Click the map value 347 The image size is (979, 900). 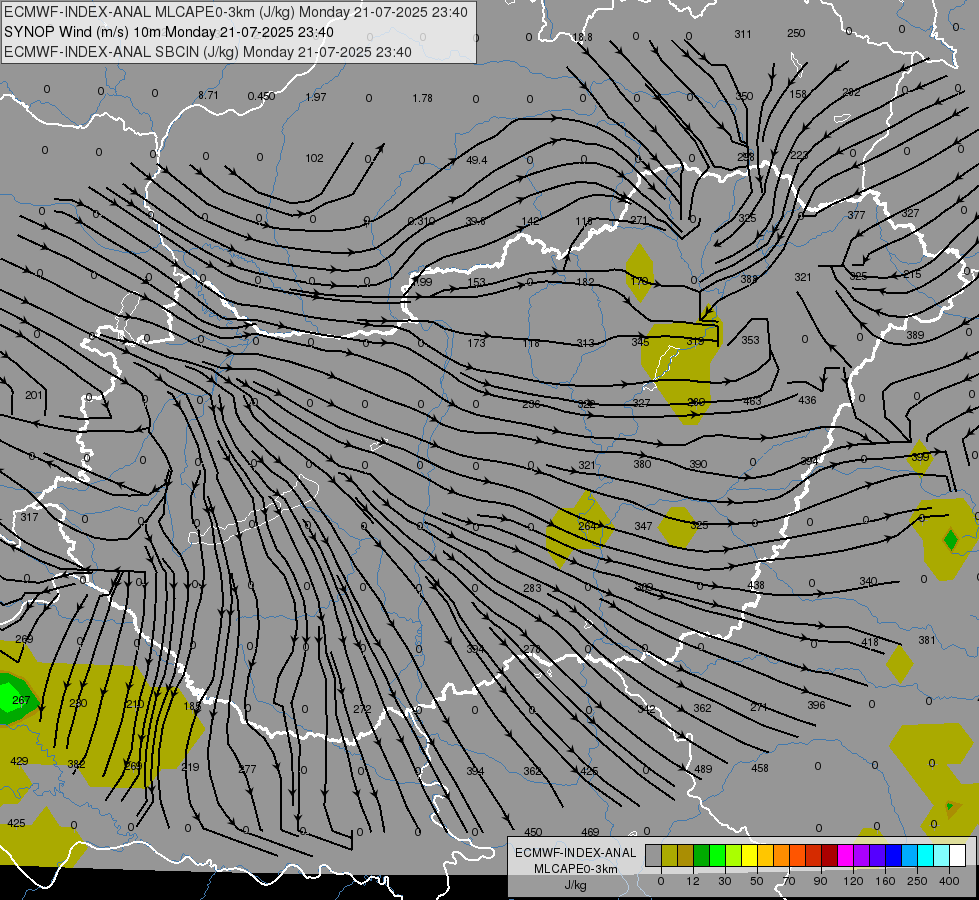(x=643, y=526)
